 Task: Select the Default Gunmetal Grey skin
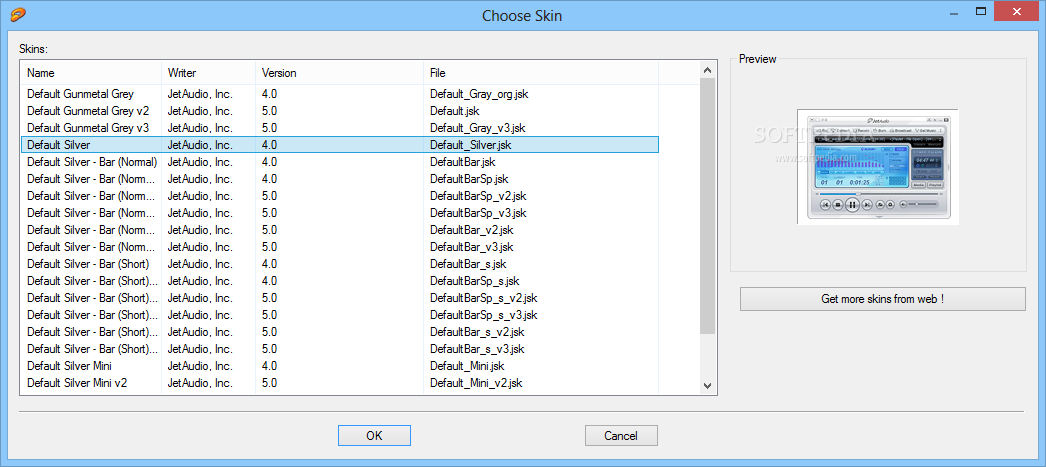[x=80, y=93]
